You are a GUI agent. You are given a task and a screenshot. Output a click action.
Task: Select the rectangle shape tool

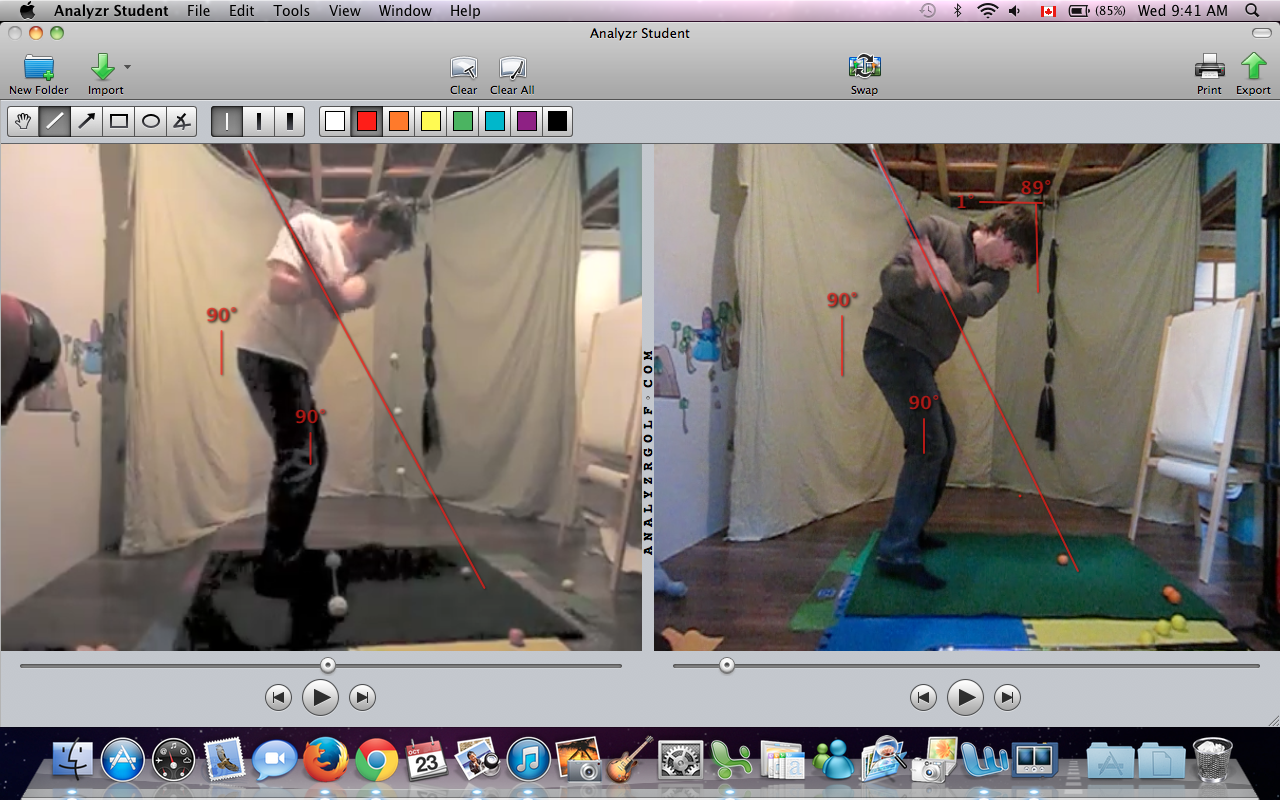tap(119, 122)
